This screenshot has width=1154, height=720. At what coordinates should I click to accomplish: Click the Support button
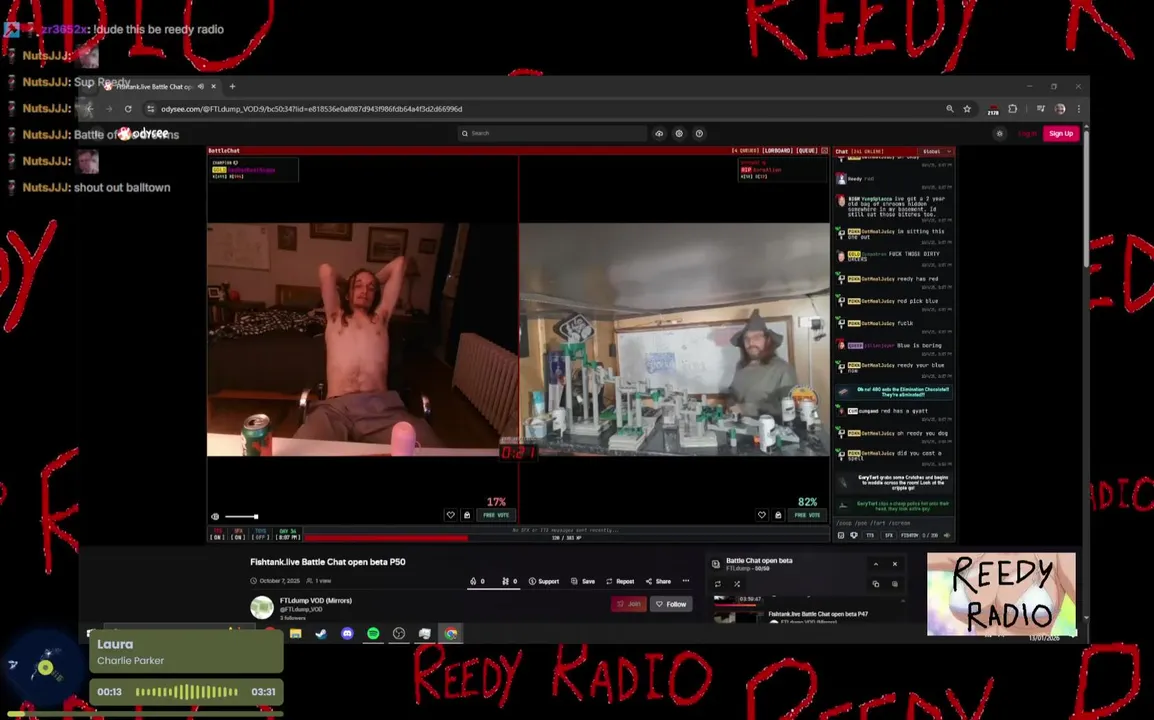544,581
